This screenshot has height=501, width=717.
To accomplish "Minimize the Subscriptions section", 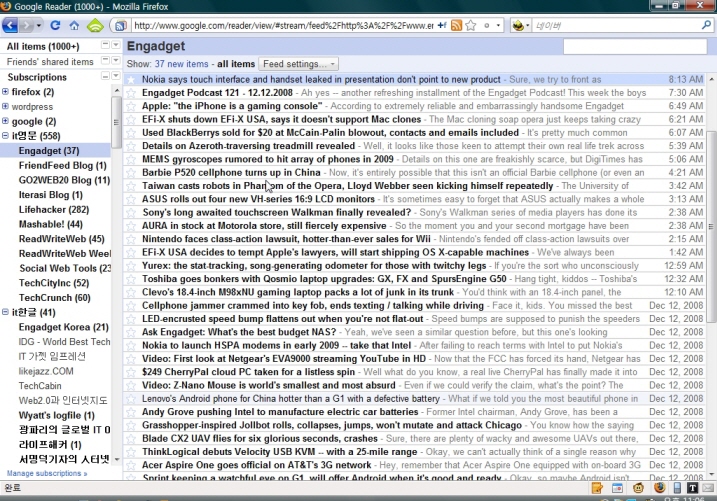I will 105,75.
